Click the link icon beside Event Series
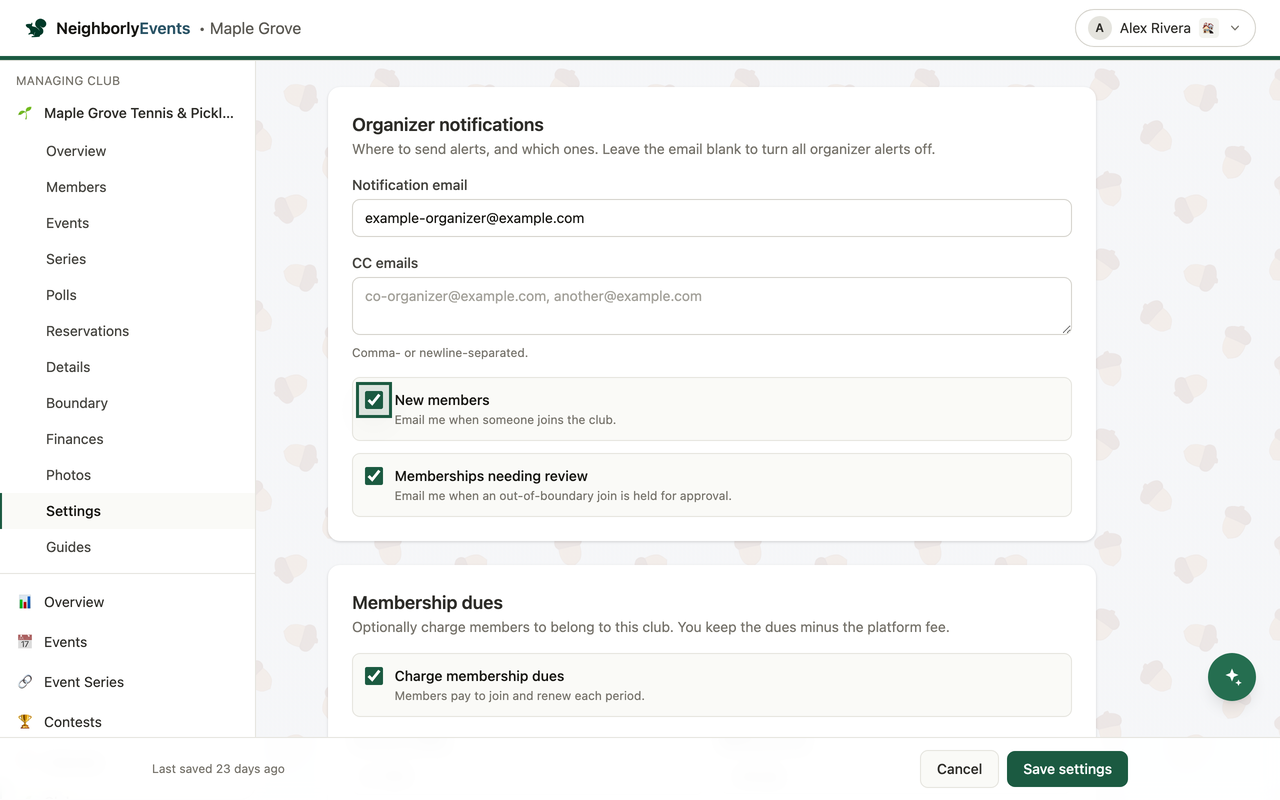 click(25, 682)
